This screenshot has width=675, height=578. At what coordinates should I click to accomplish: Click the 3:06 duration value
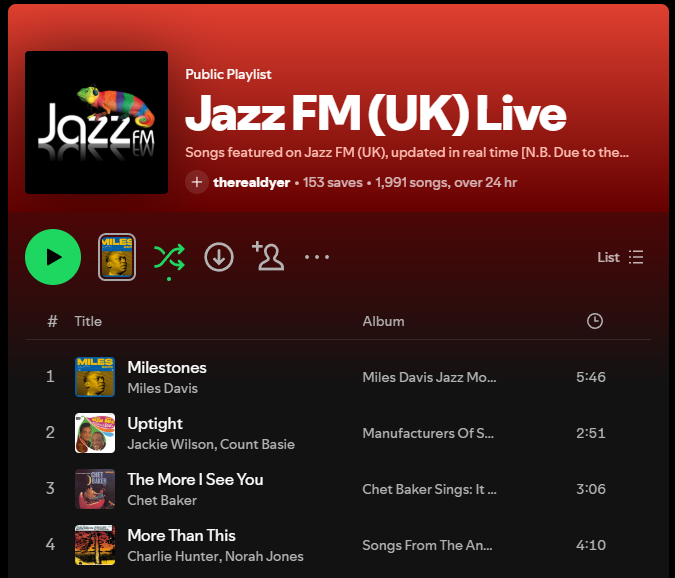click(x=591, y=489)
